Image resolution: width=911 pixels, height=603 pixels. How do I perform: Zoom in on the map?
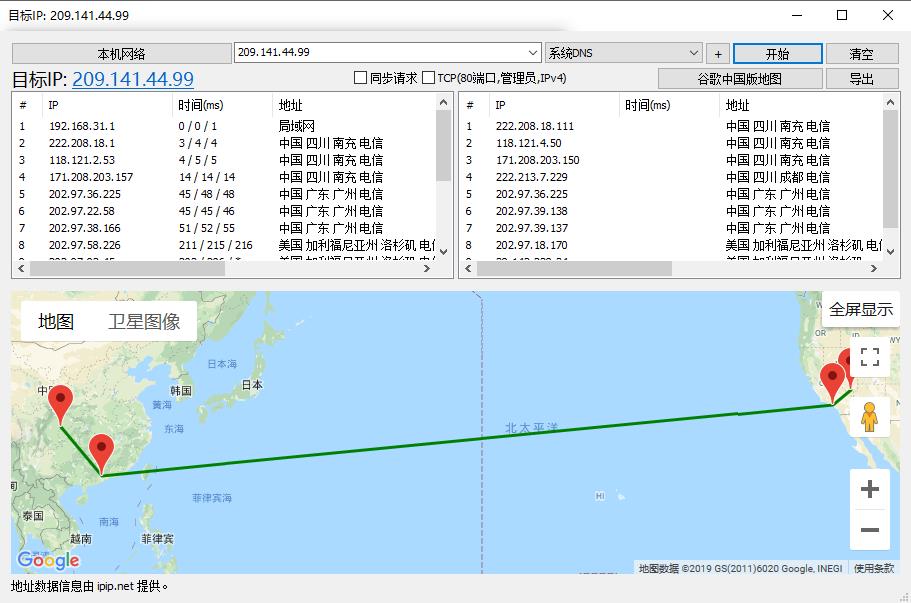(869, 489)
